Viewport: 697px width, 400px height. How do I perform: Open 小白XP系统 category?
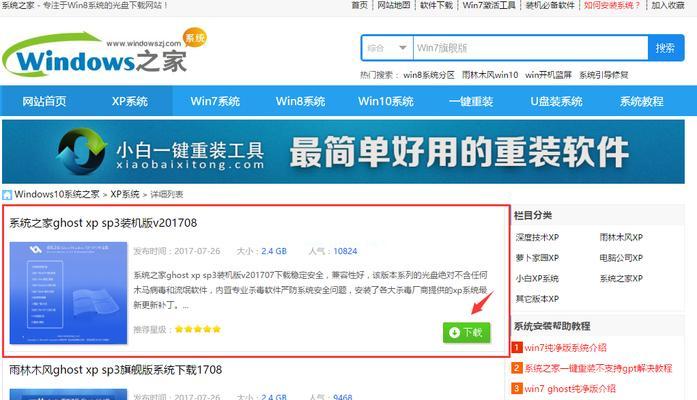(x=537, y=279)
